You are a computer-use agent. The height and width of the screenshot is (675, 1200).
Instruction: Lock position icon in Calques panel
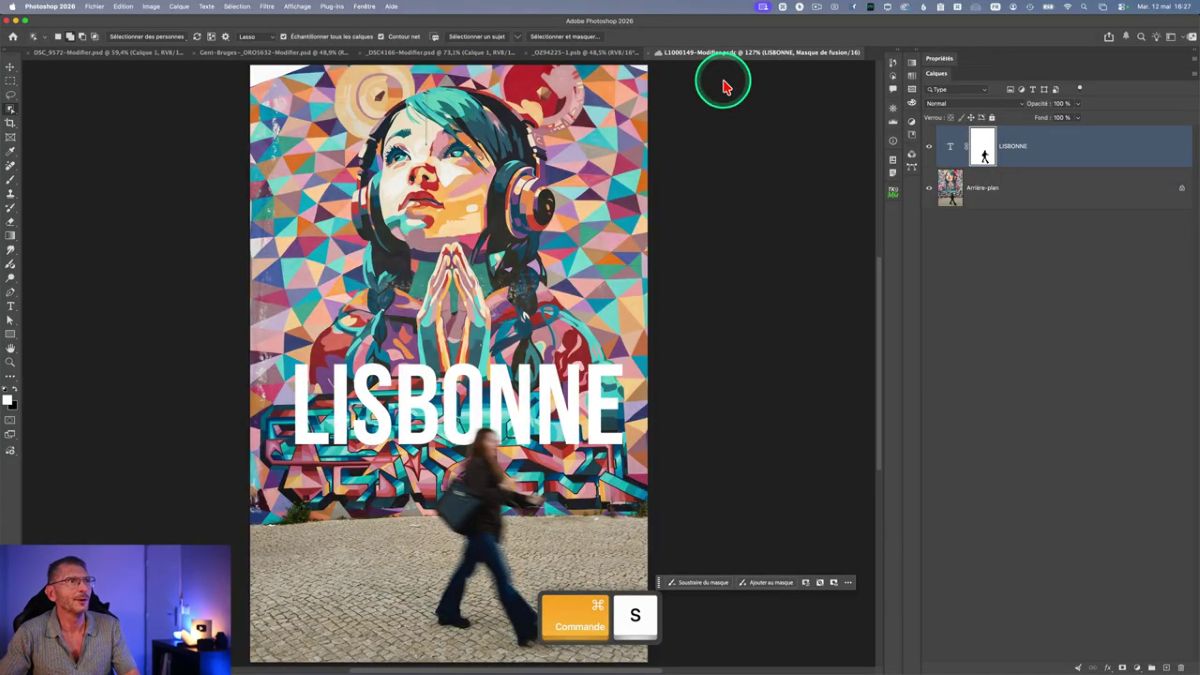971,118
